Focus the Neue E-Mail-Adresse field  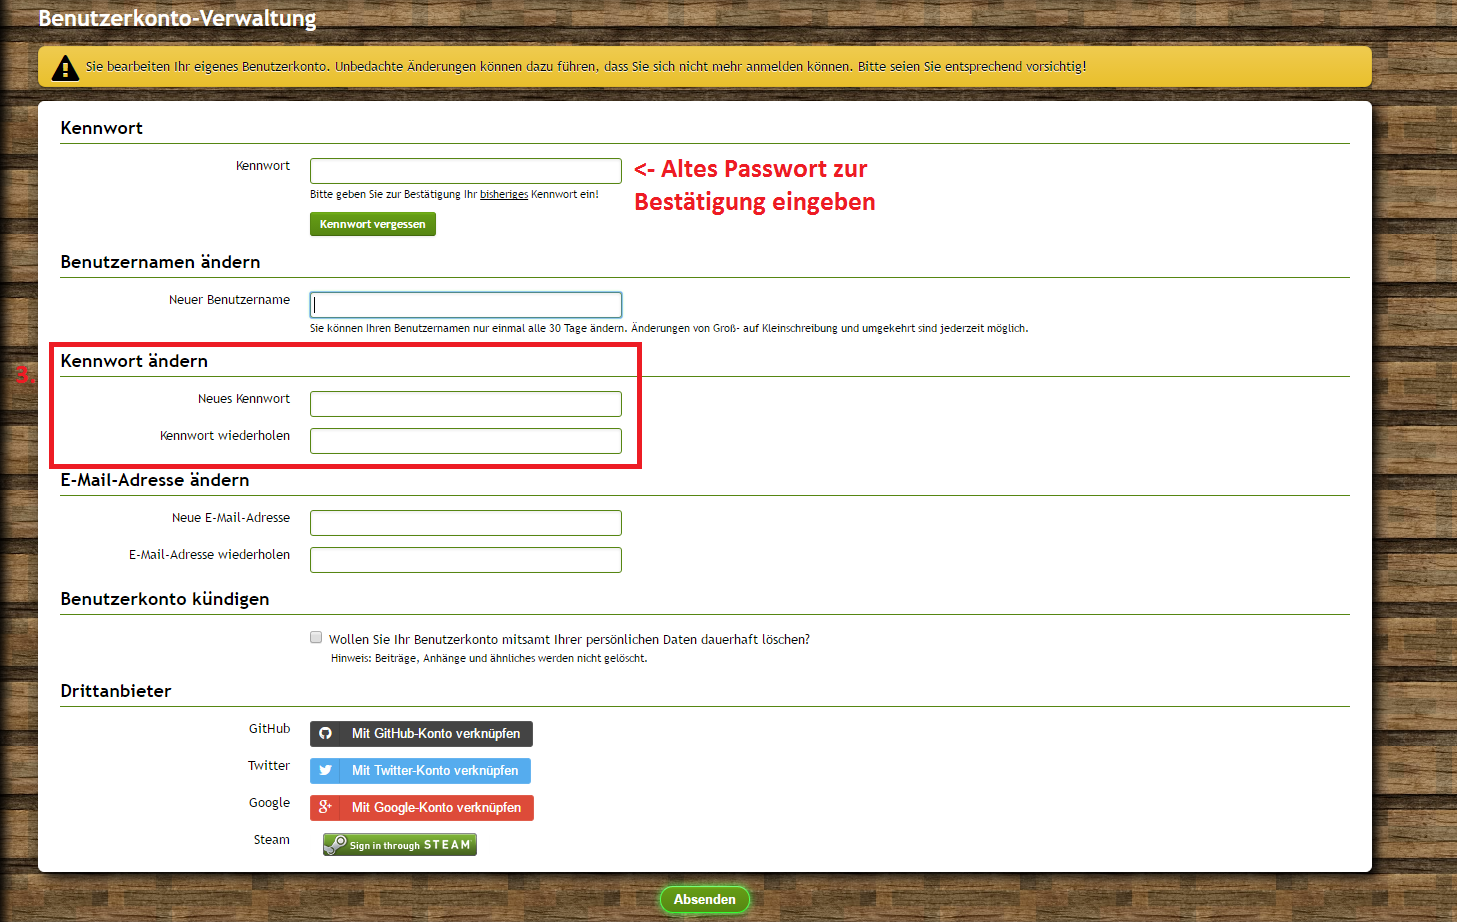coord(465,523)
